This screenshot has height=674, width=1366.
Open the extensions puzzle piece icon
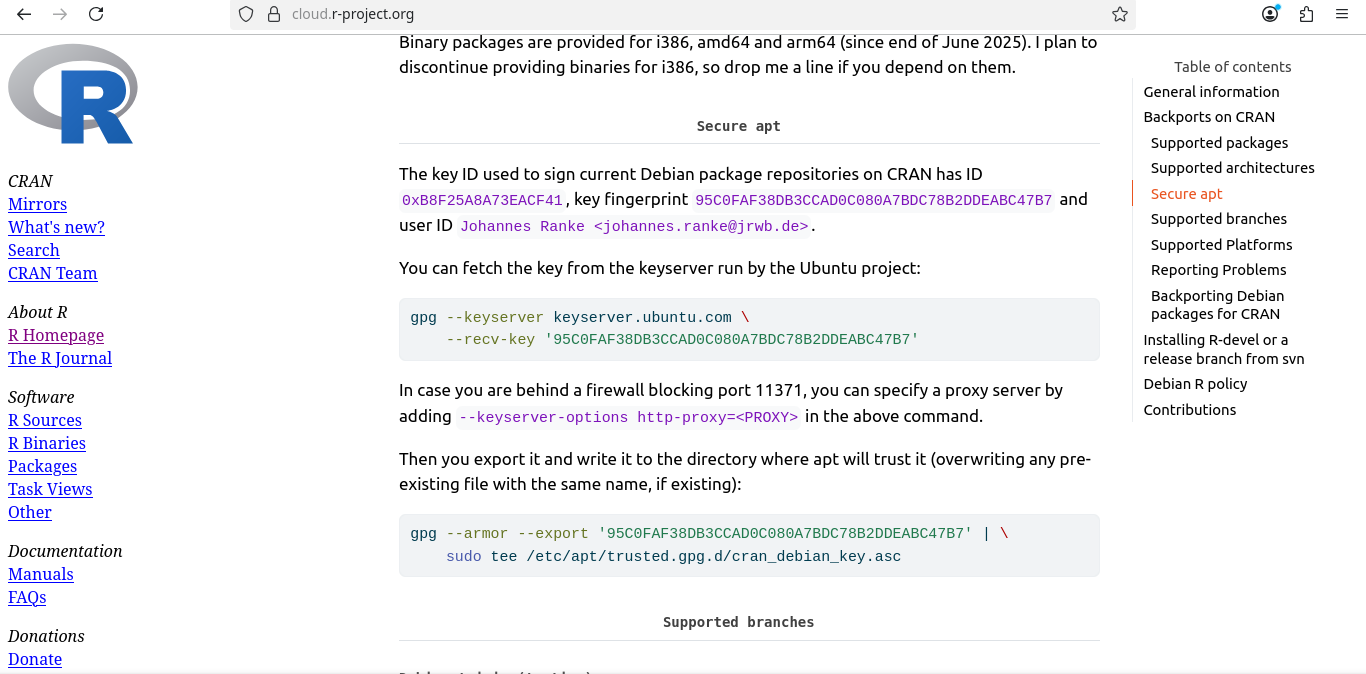1306,14
